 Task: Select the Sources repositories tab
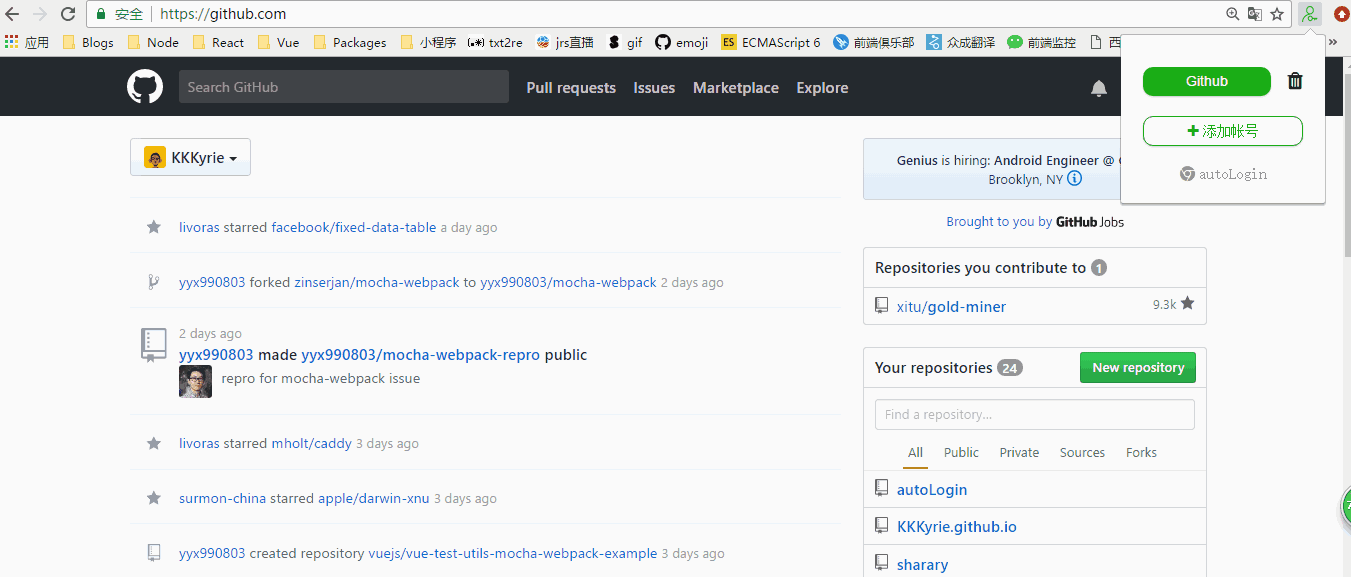[x=1082, y=452]
